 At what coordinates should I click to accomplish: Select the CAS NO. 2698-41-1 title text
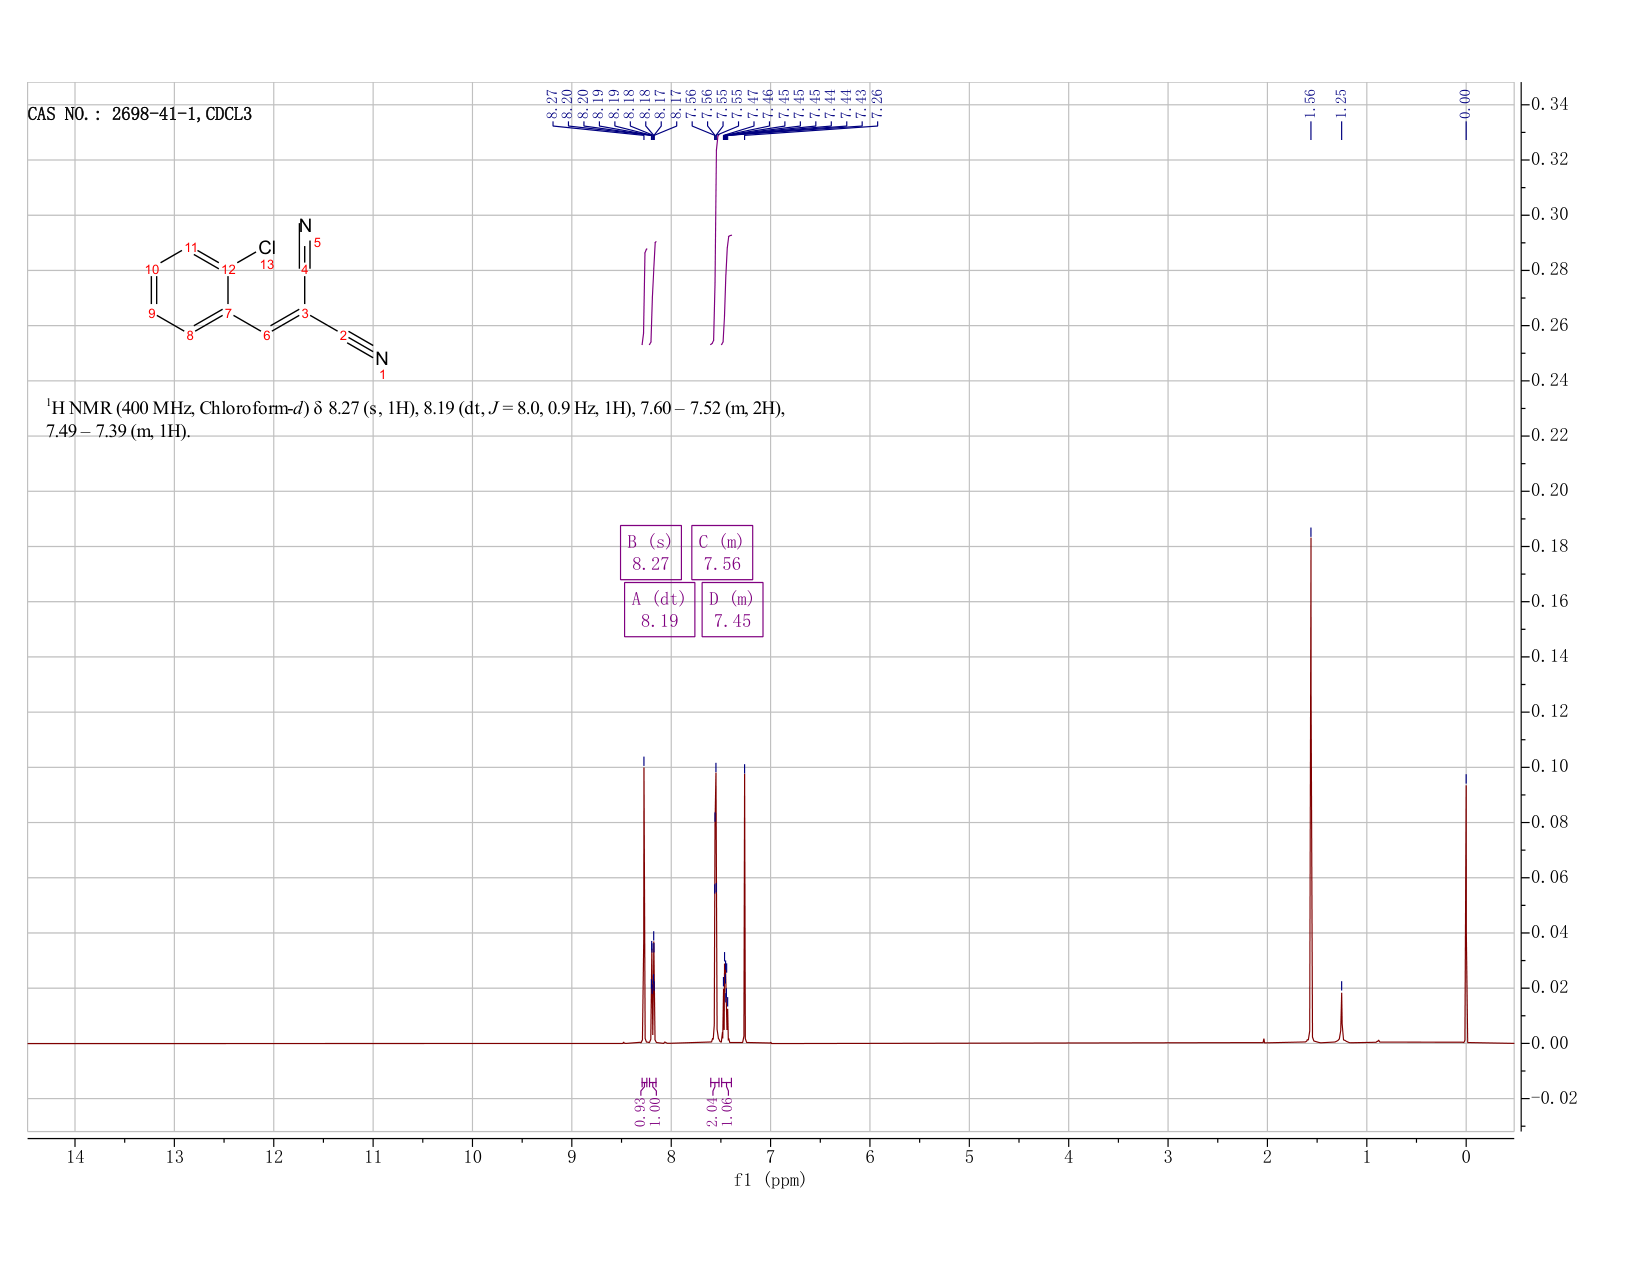pos(140,114)
